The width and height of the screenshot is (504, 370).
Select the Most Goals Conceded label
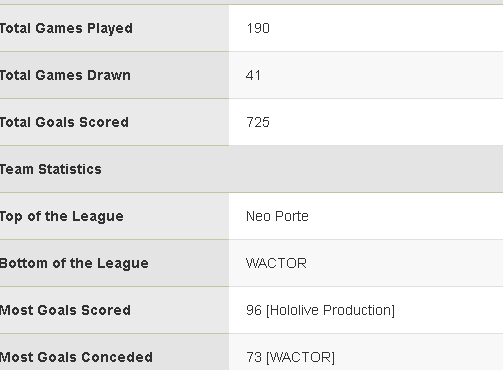coord(76,357)
